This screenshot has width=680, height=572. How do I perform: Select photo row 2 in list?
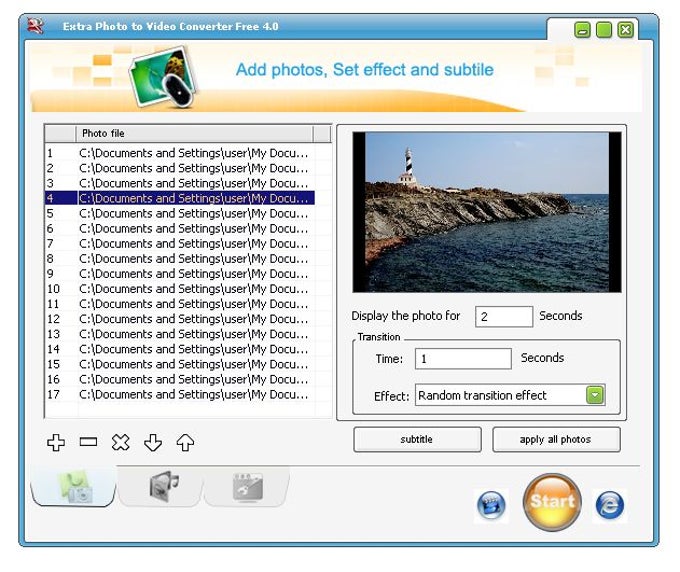(x=180, y=168)
